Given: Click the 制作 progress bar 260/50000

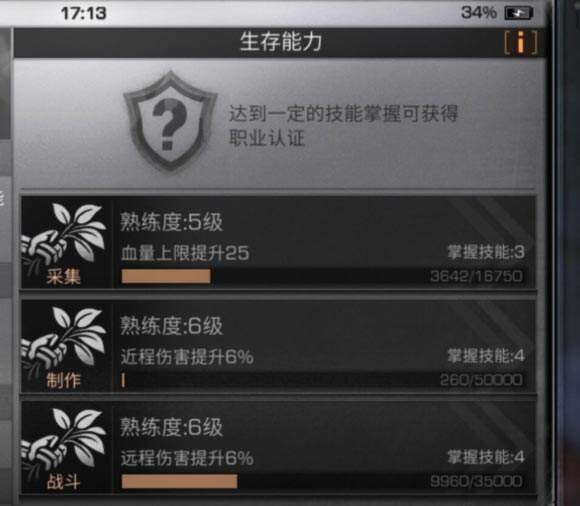Looking at the screenshot, I should click(322, 380).
